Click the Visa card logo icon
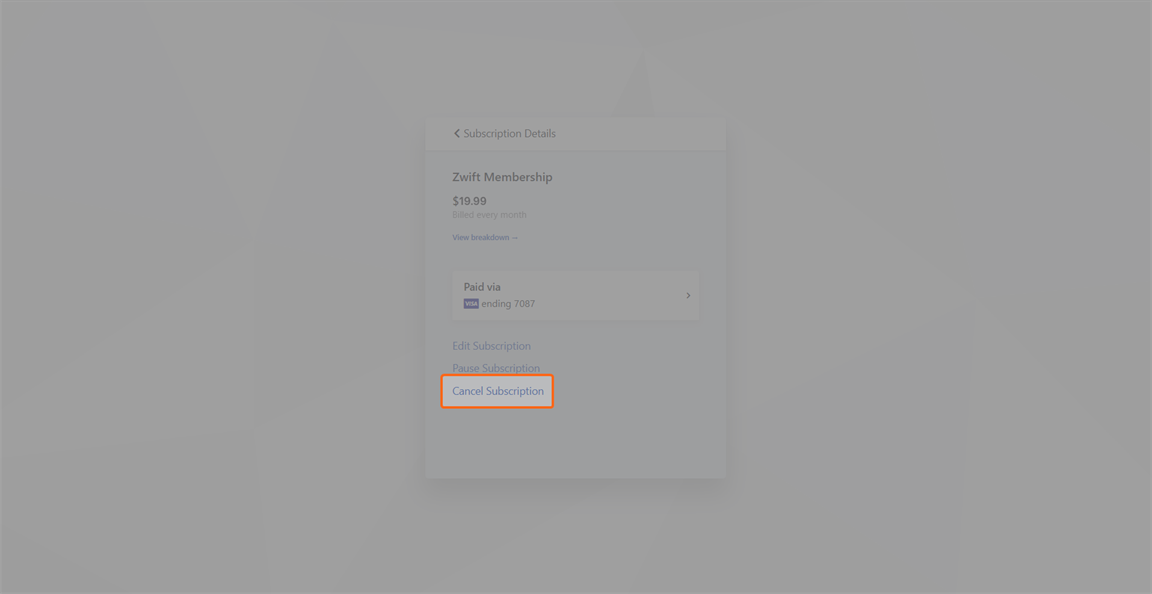This screenshot has width=1152, height=594. 471,304
